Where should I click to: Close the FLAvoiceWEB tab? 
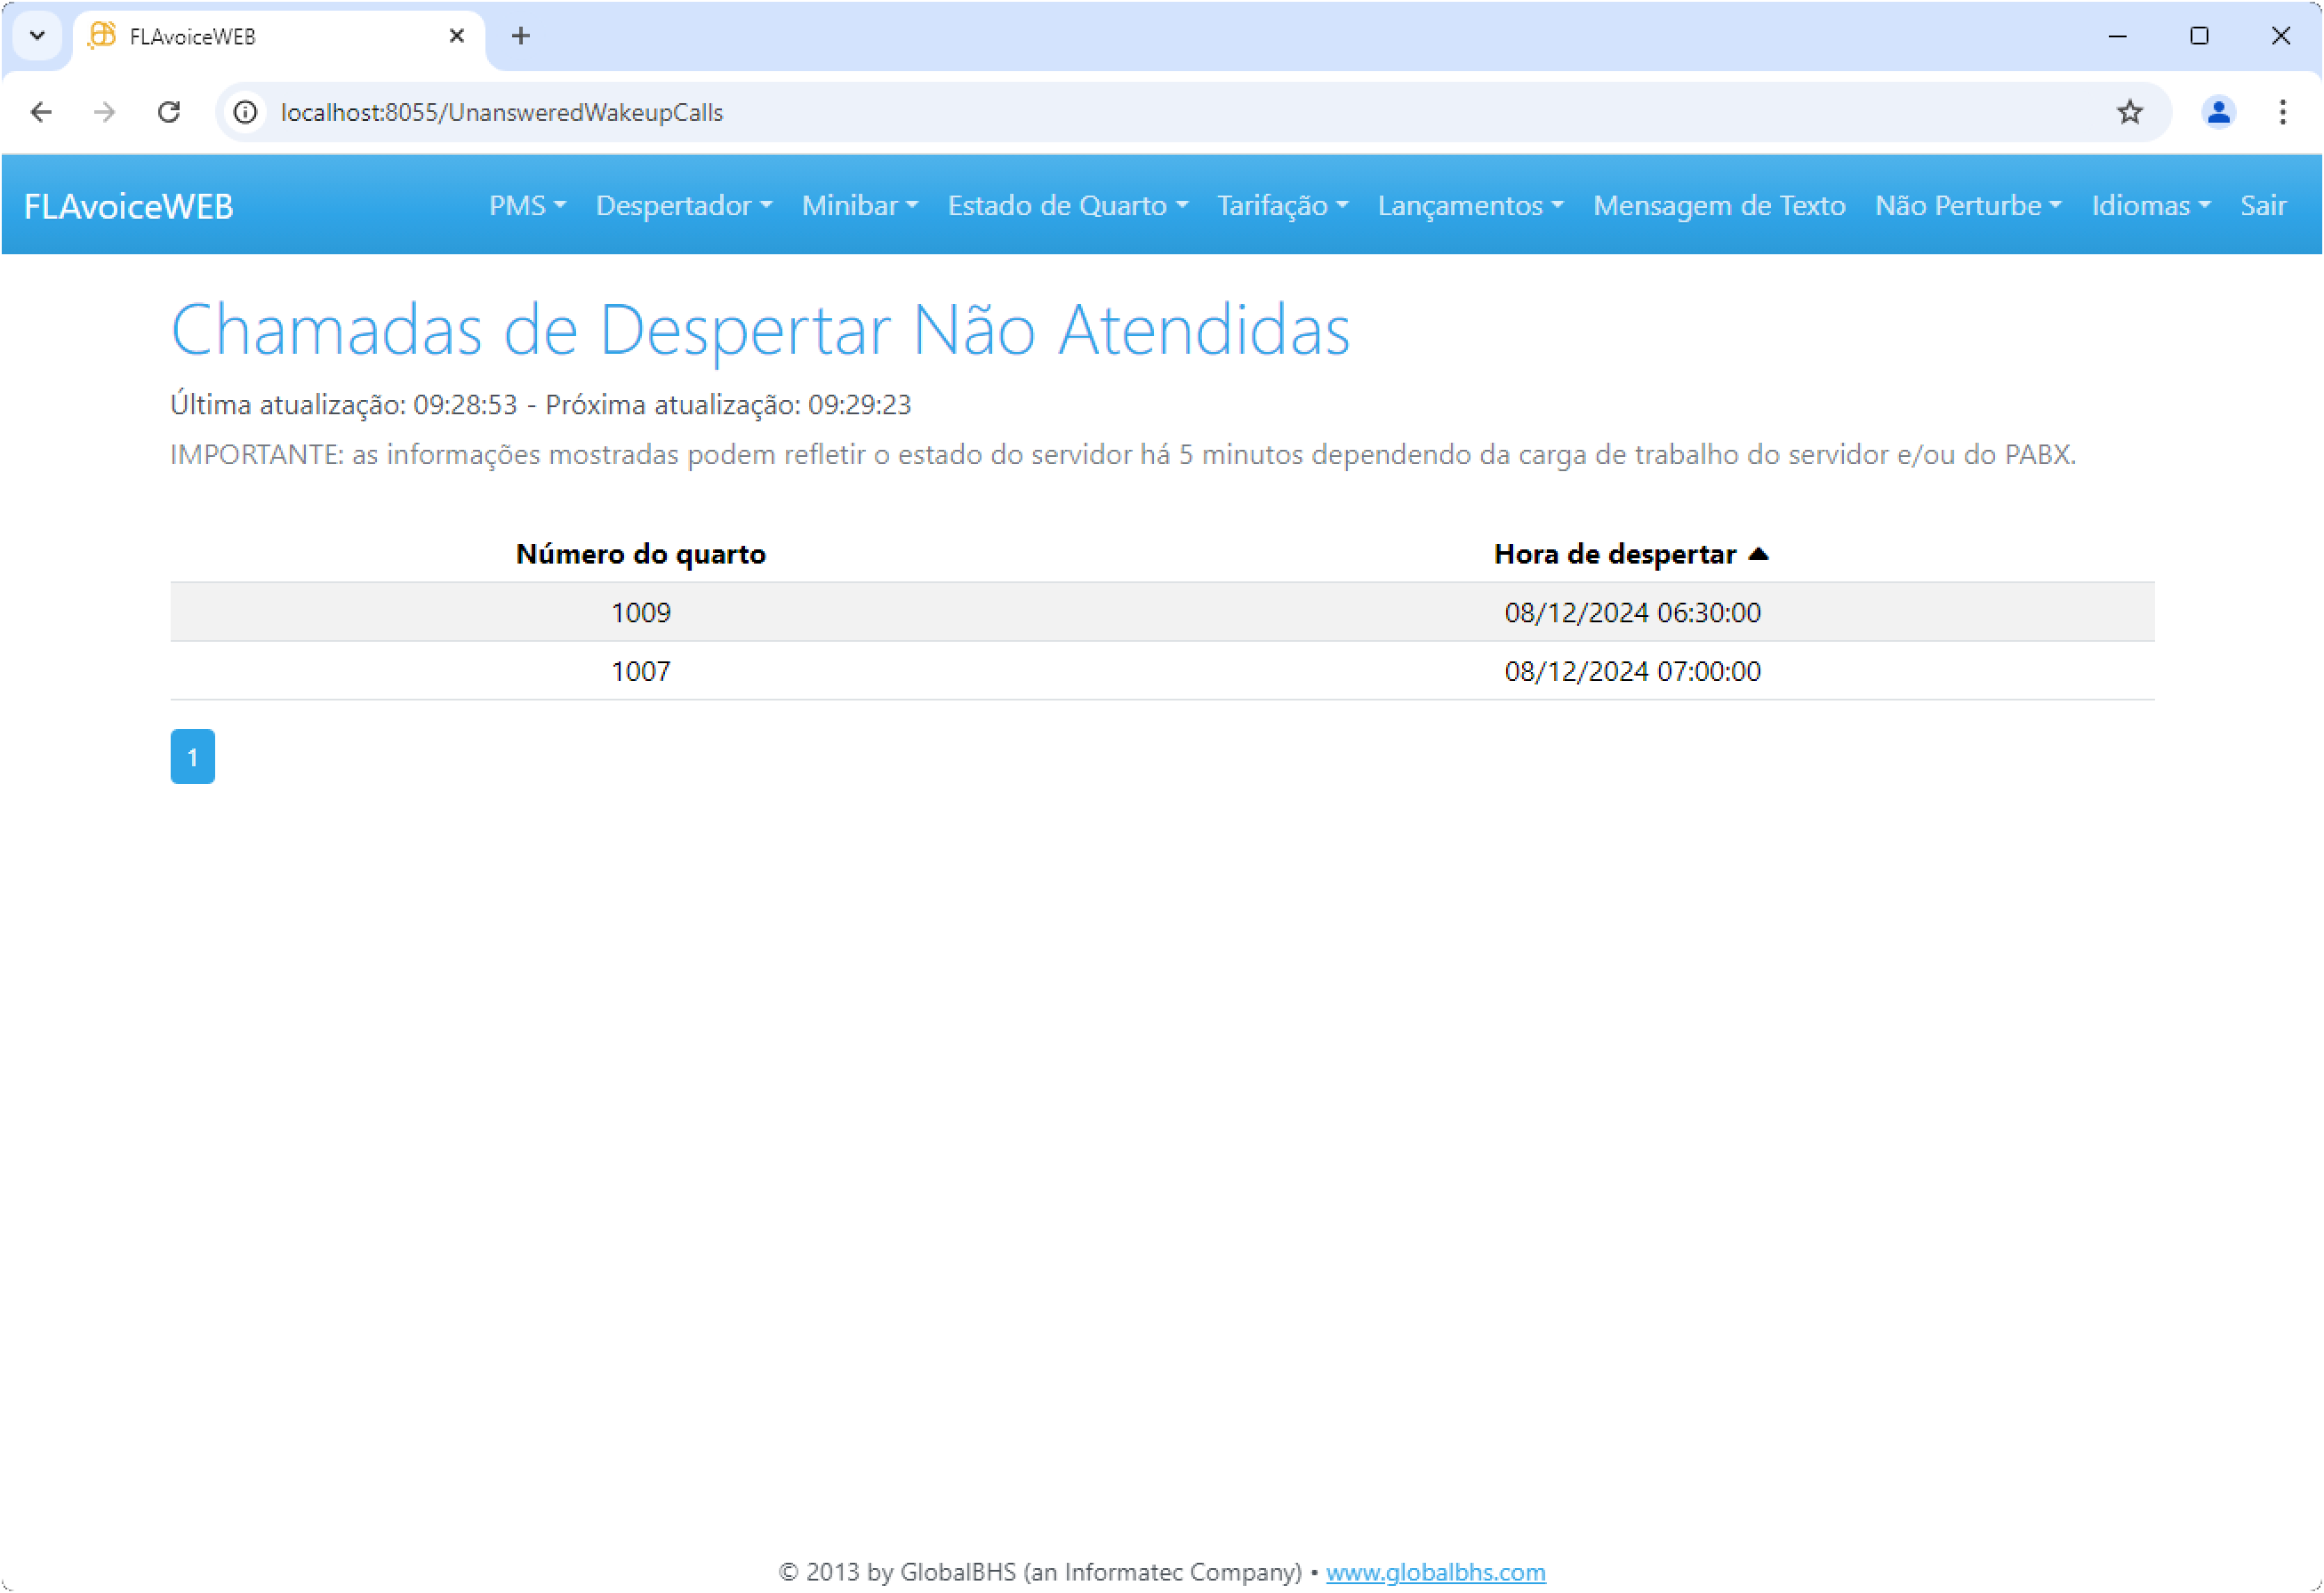pyautogui.click(x=457, y=36)
